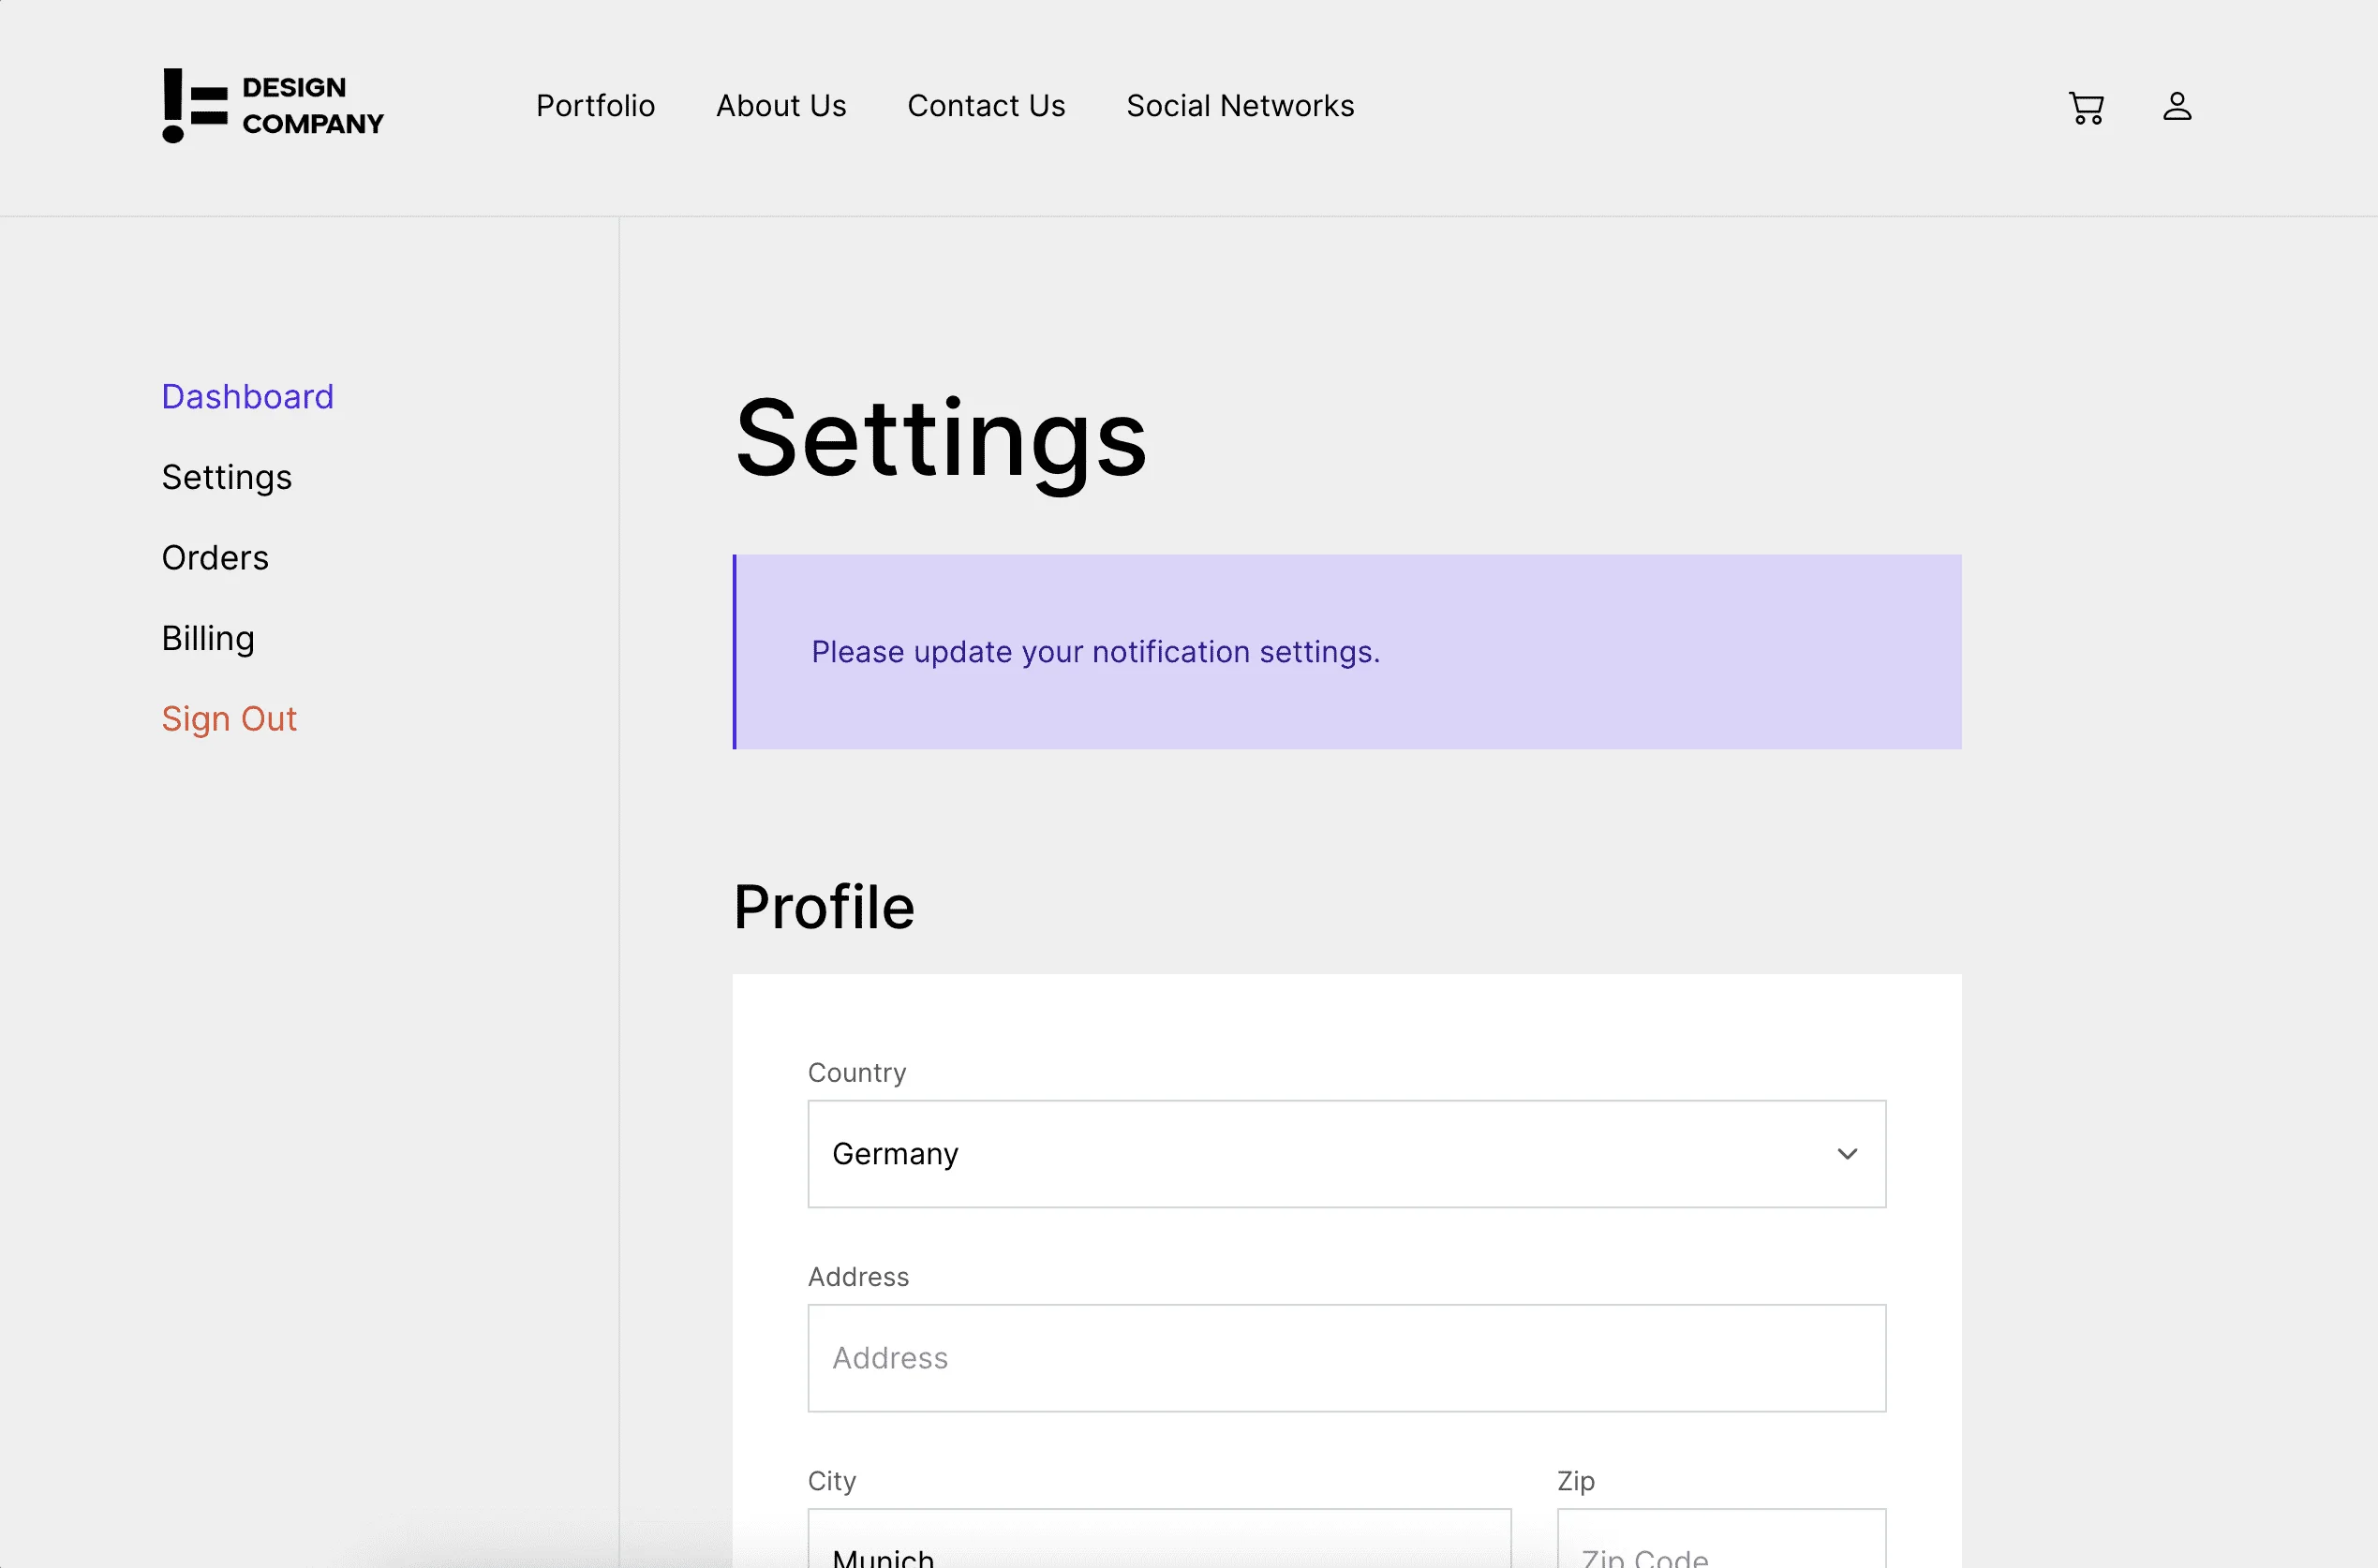
Task: Expand the Country dropdown showing Germany
Action: tap(1347, 1154)
